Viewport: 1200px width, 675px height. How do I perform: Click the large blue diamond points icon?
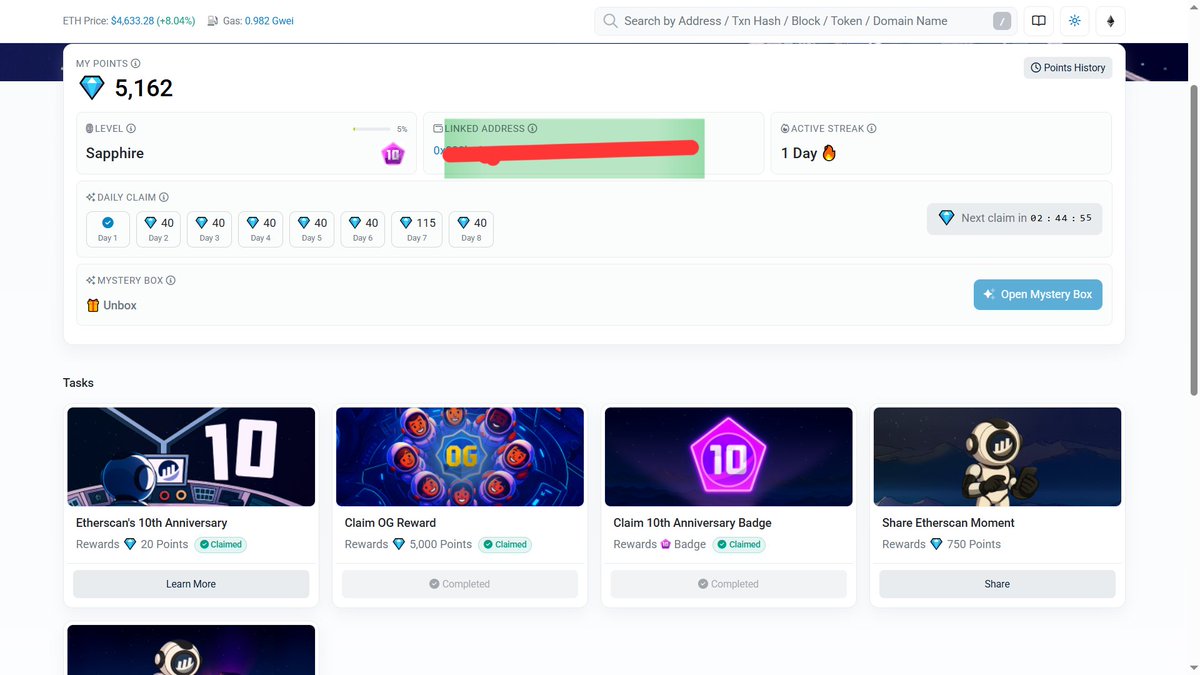[x=92, y=88]
